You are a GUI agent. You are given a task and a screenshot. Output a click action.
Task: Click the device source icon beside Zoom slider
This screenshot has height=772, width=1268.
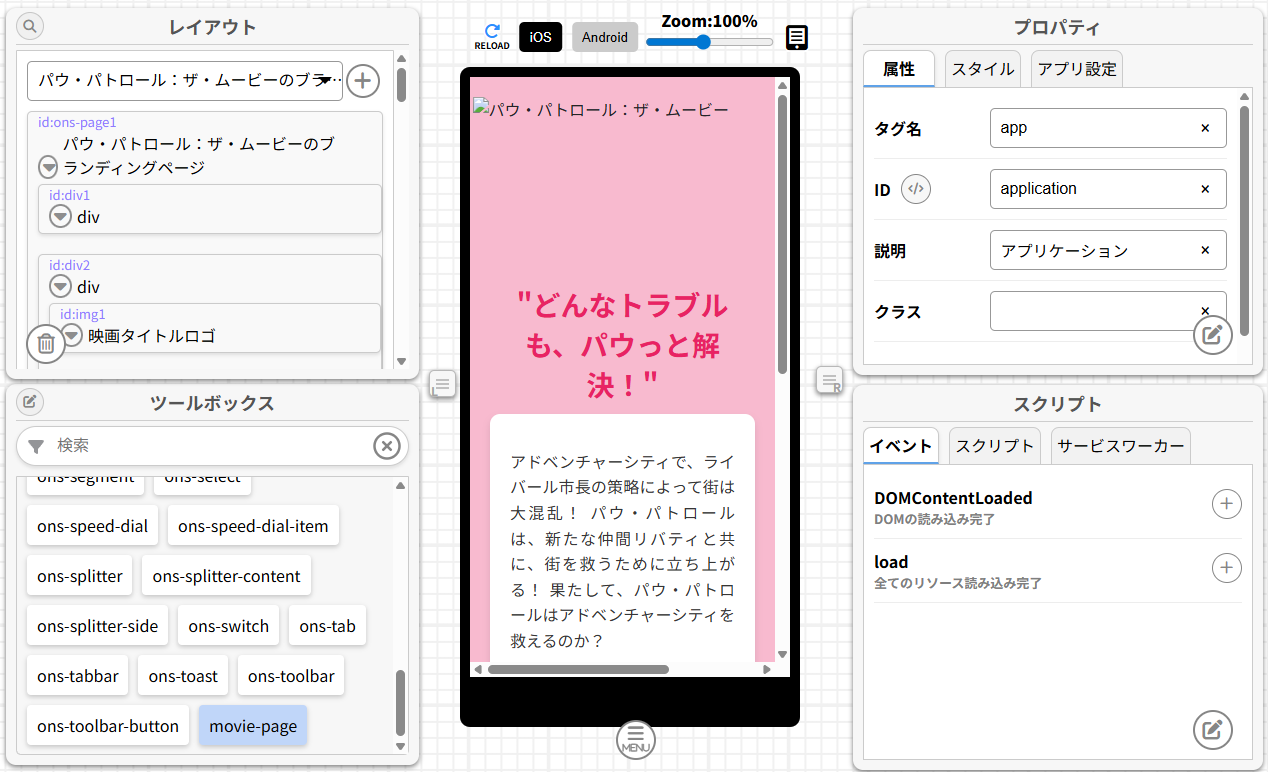click(796, 37)
